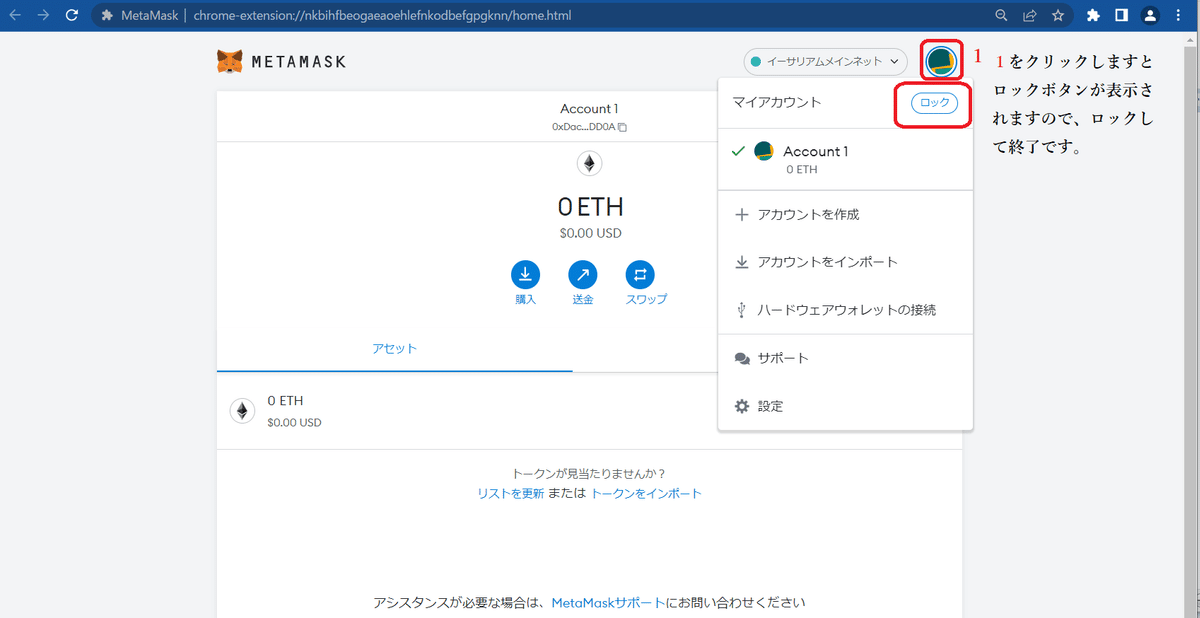Click the MetaMask fox logo
Viewport: 1200px width, 618px height.
point(230,62)
